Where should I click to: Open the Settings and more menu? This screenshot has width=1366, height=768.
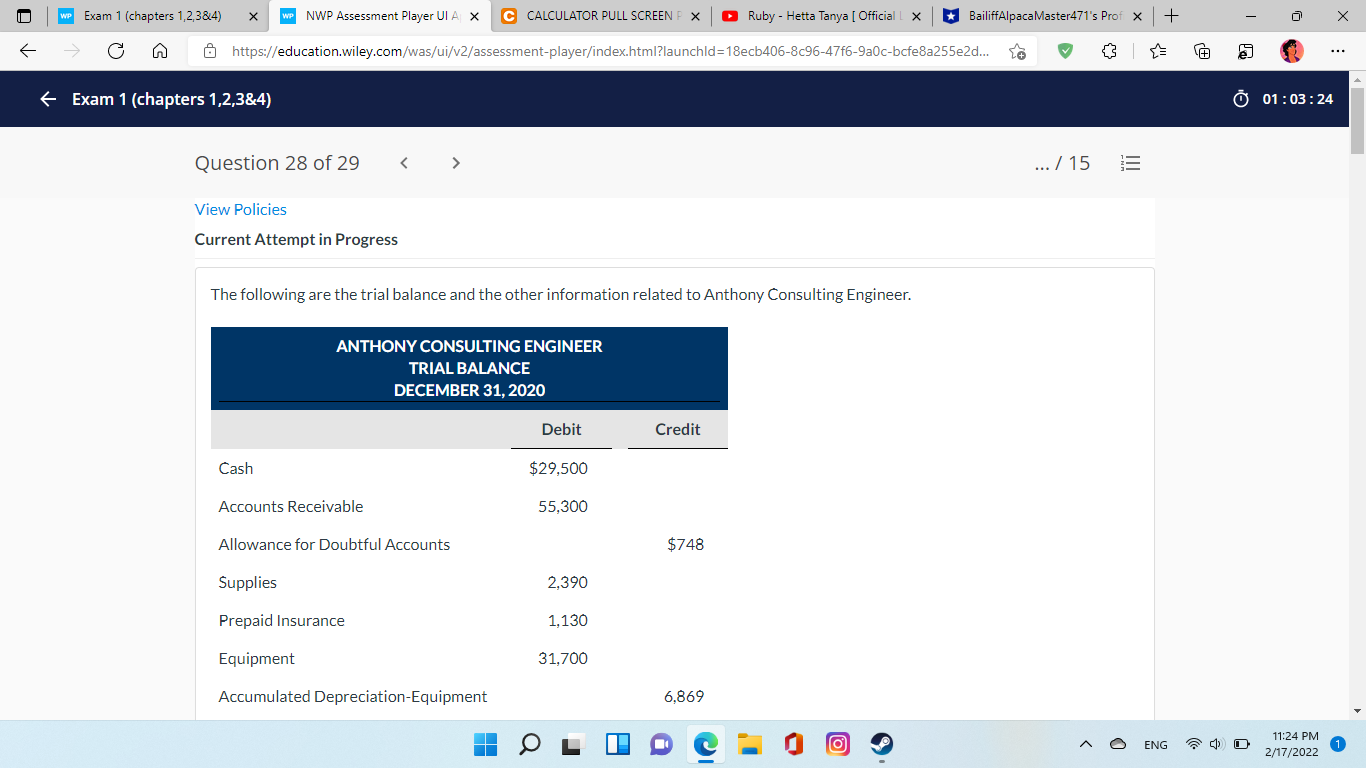(x=1336, y=50)
